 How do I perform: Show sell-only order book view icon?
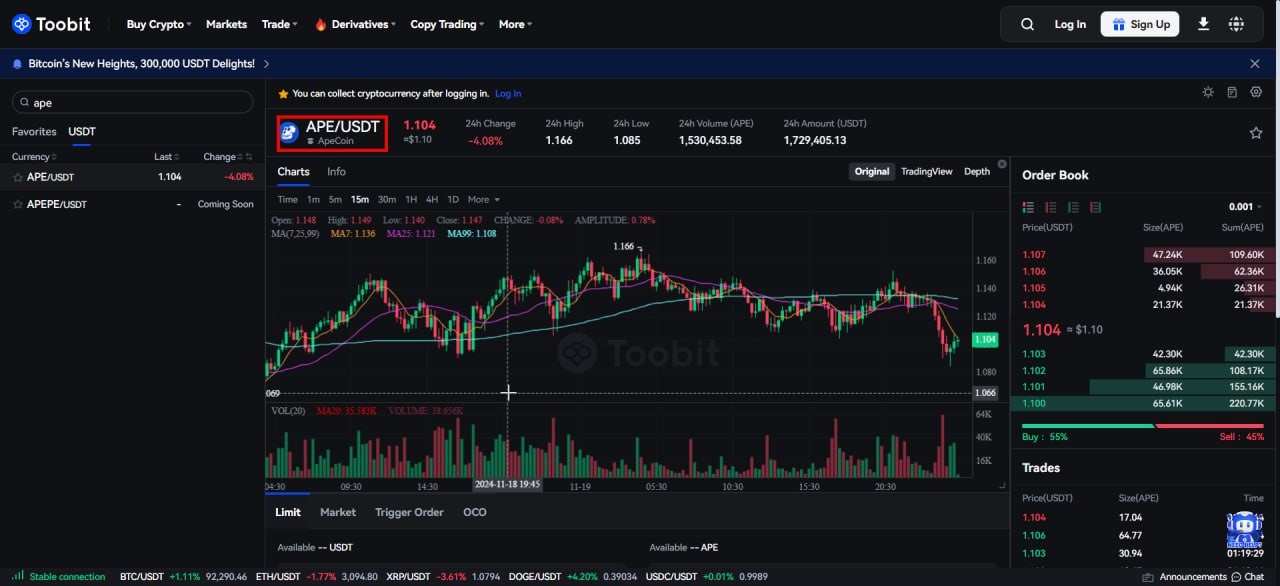click(x=1050, y=207)
